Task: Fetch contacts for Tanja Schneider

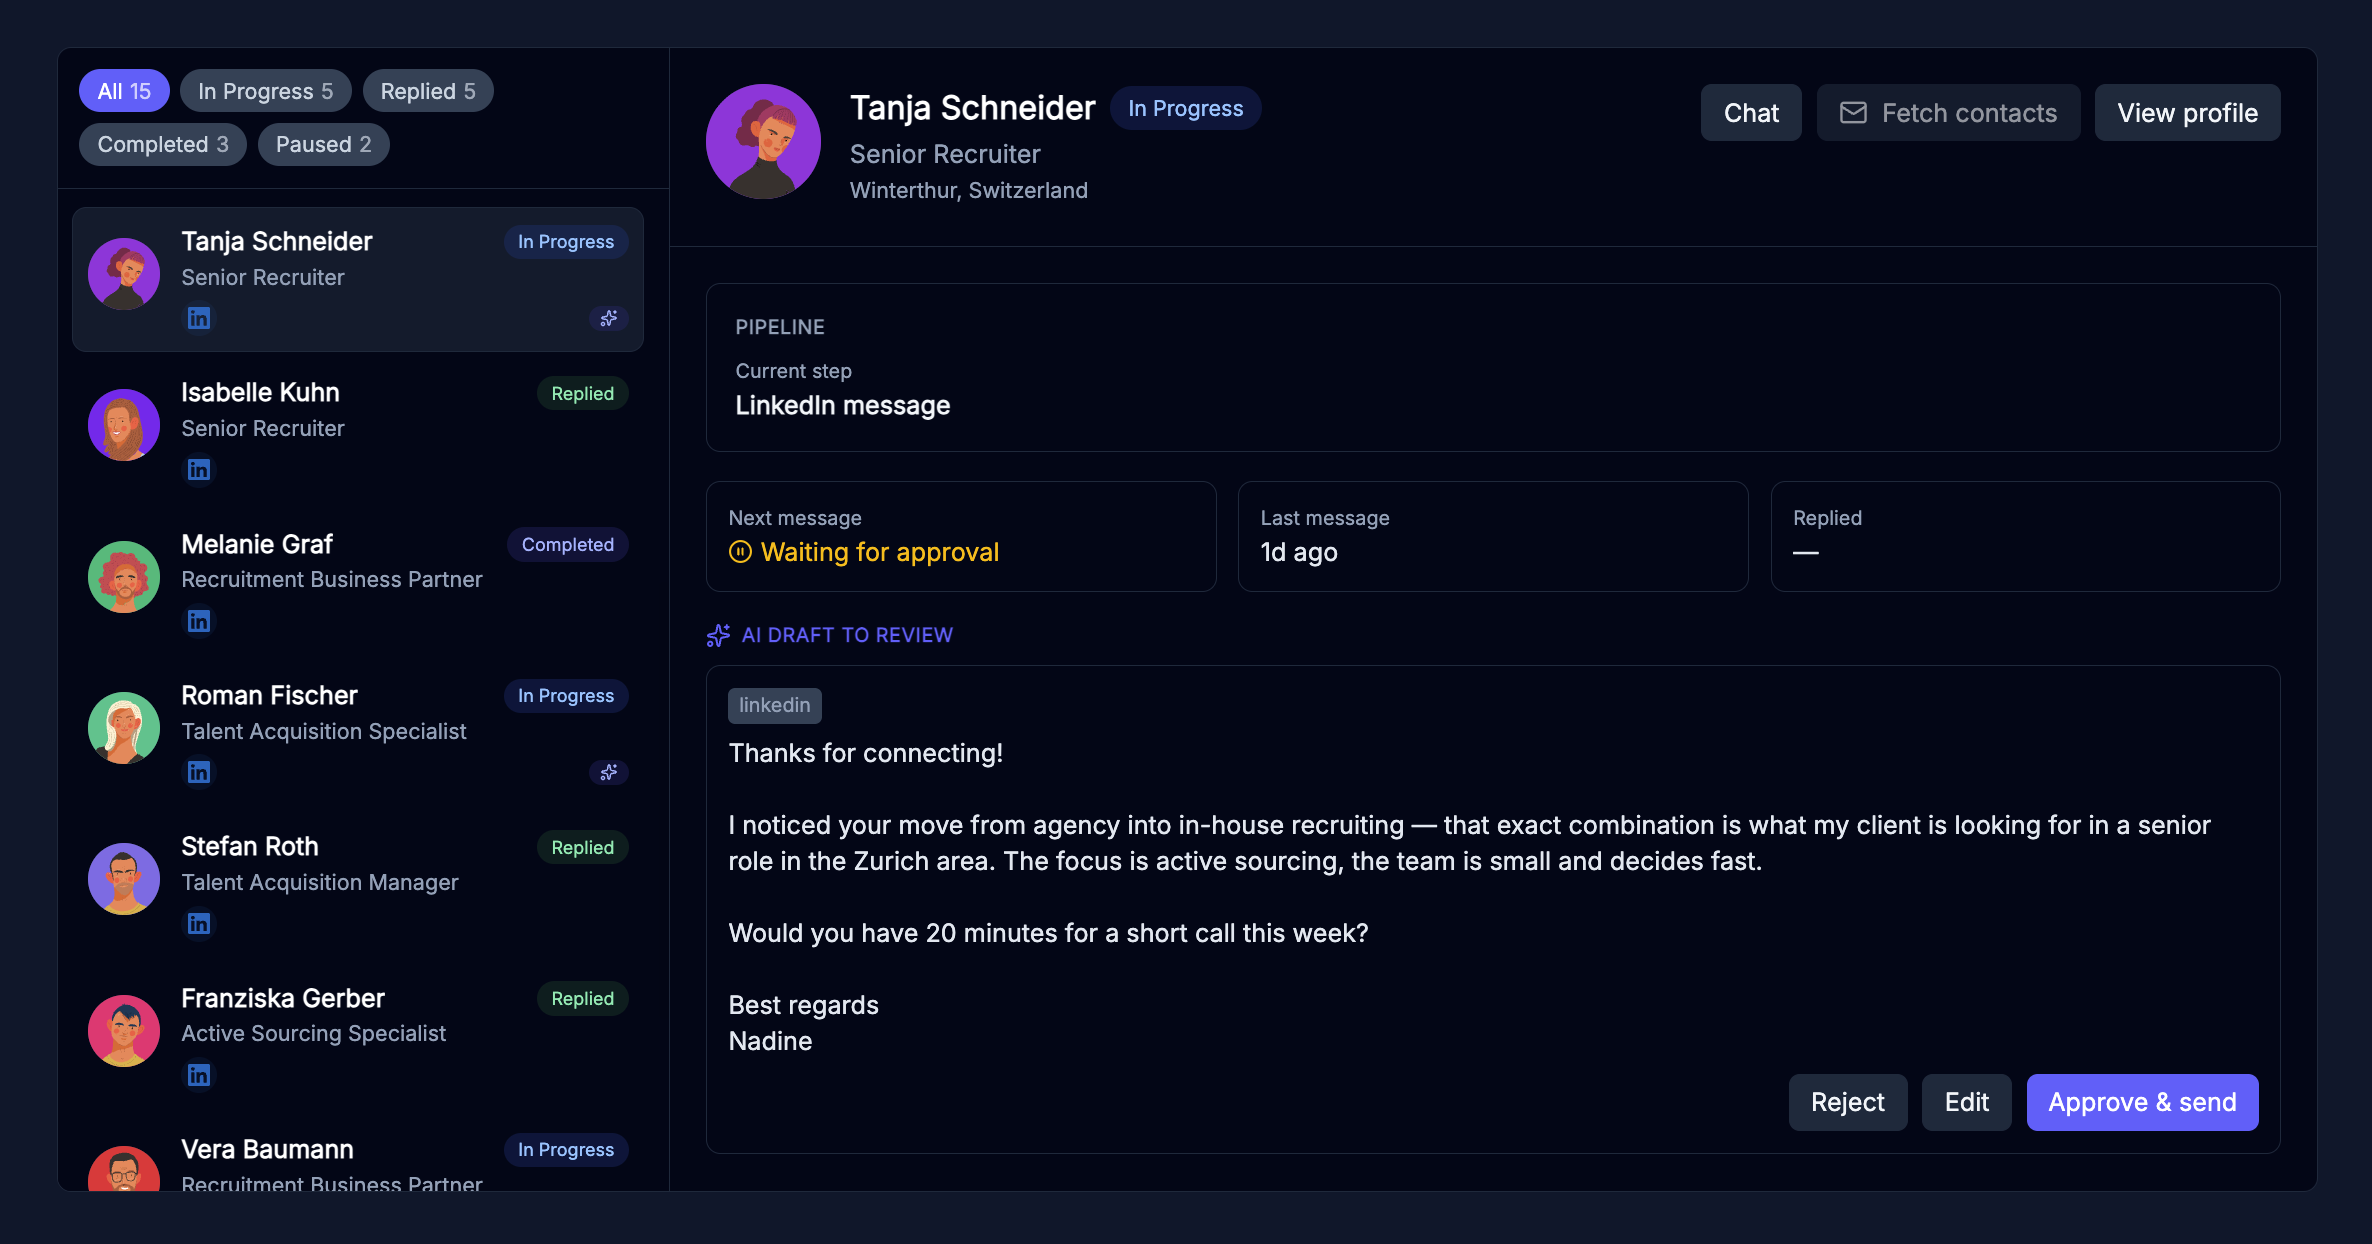Action: point(1948,113)
